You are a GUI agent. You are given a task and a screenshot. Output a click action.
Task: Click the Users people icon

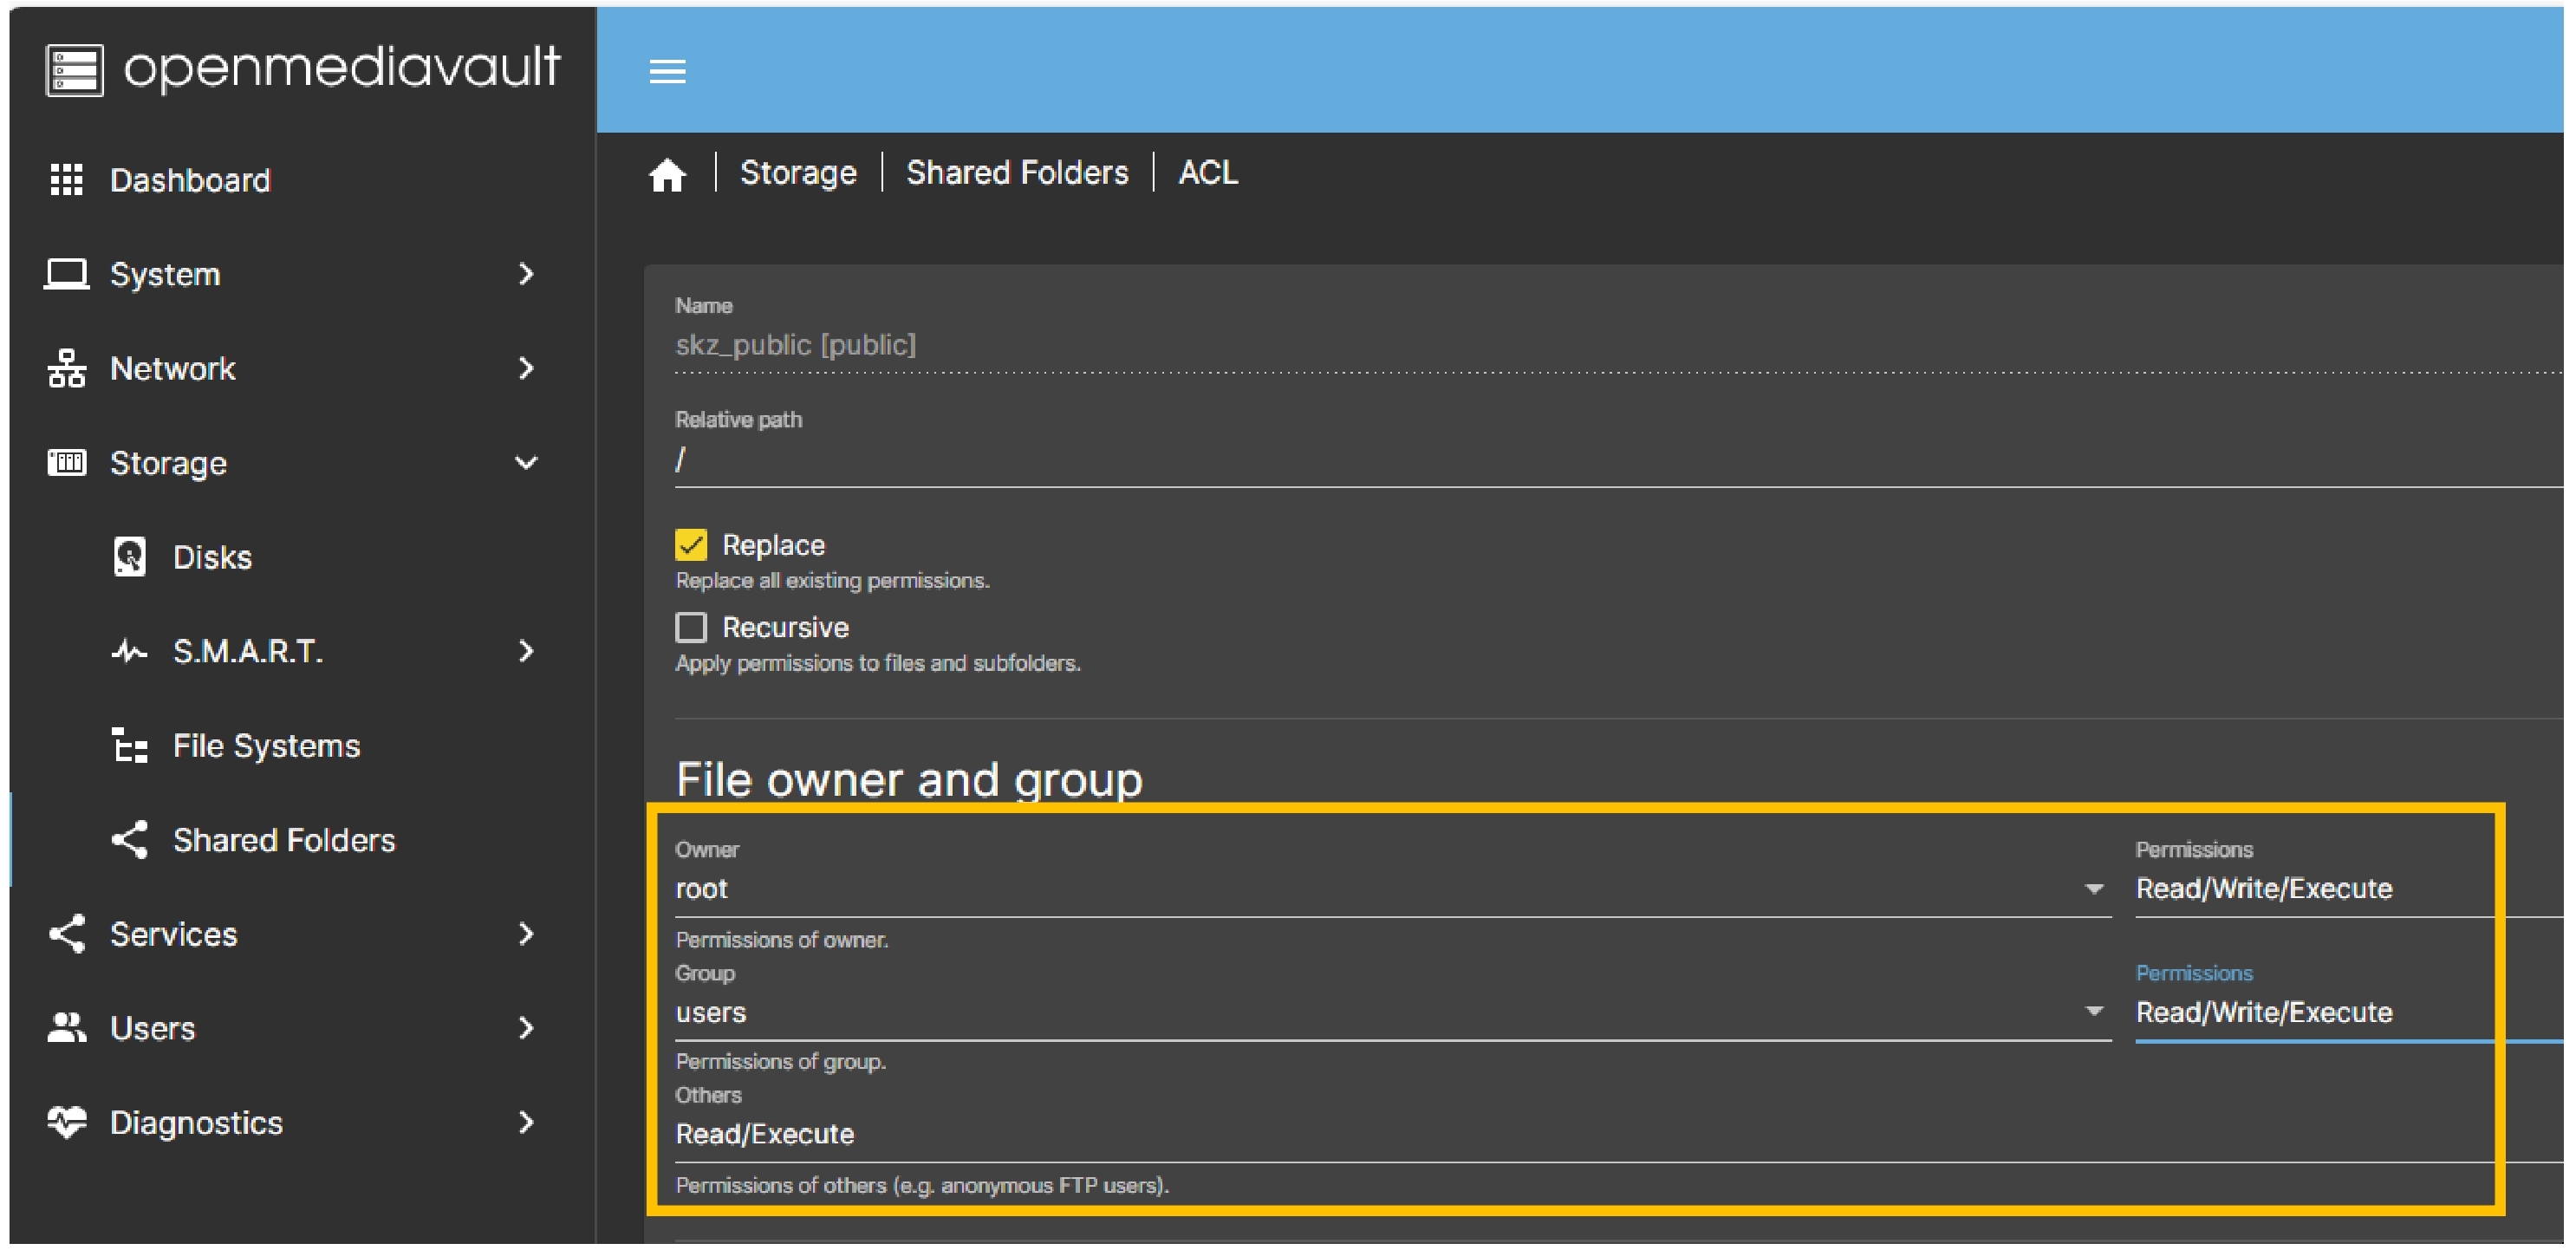66,1028
